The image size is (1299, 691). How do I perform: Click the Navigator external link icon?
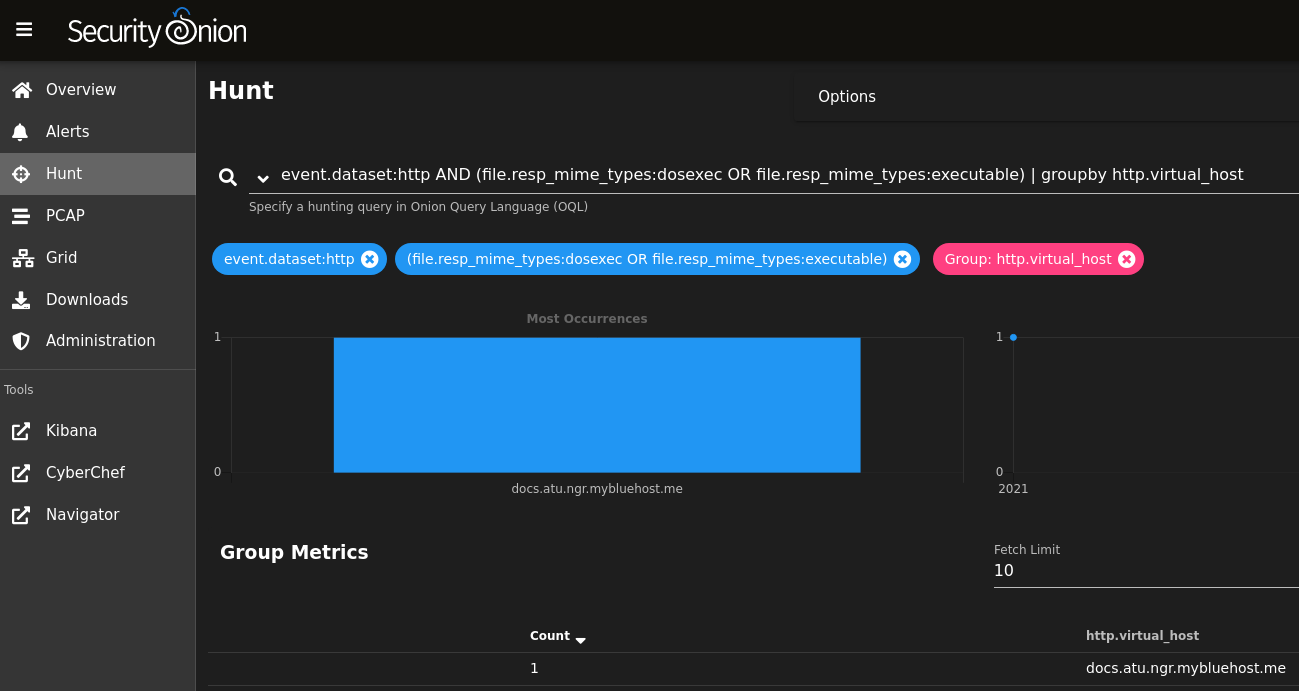click(21, 515)
